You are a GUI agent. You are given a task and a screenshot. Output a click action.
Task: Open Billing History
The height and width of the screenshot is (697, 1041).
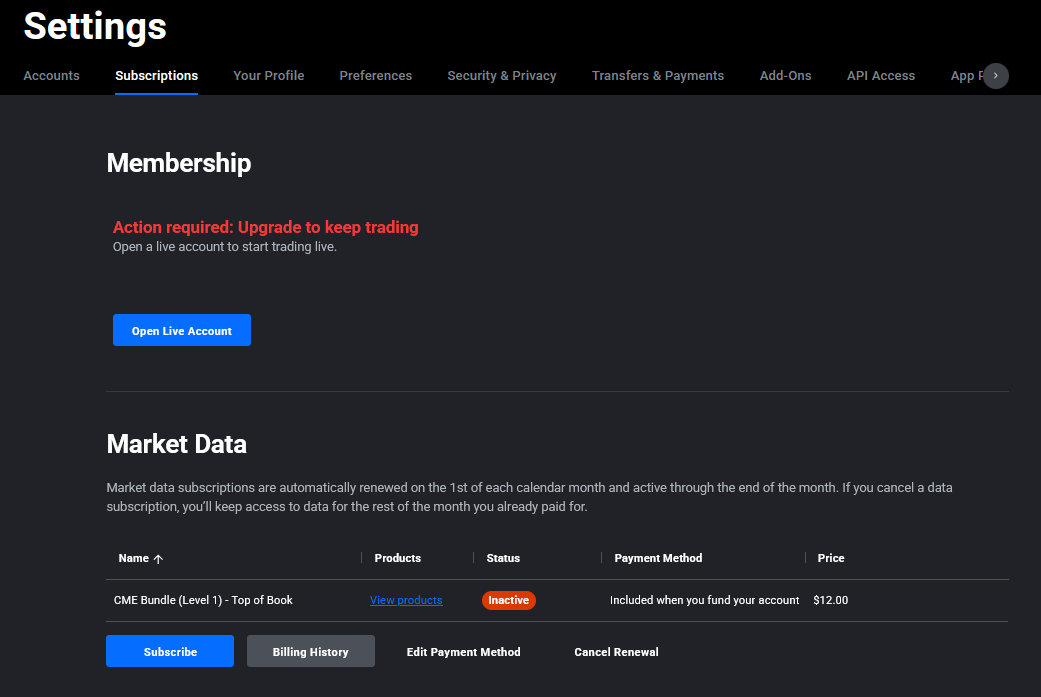(x=311, y=651)
